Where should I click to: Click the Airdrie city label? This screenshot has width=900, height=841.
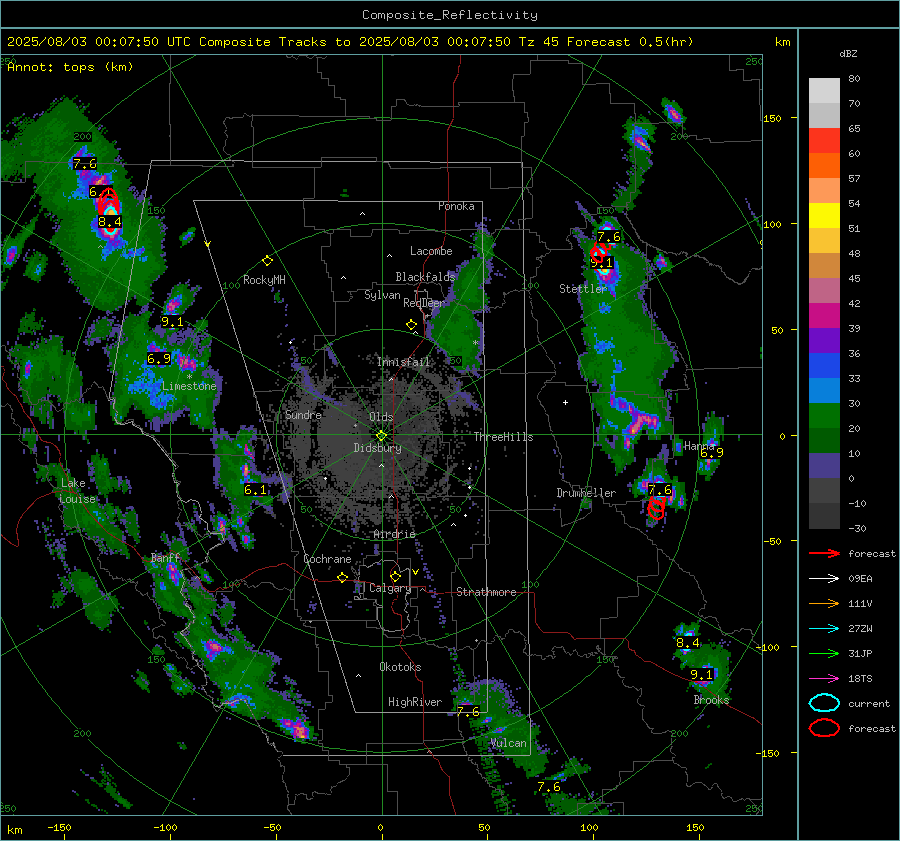[x=394, y=534]
